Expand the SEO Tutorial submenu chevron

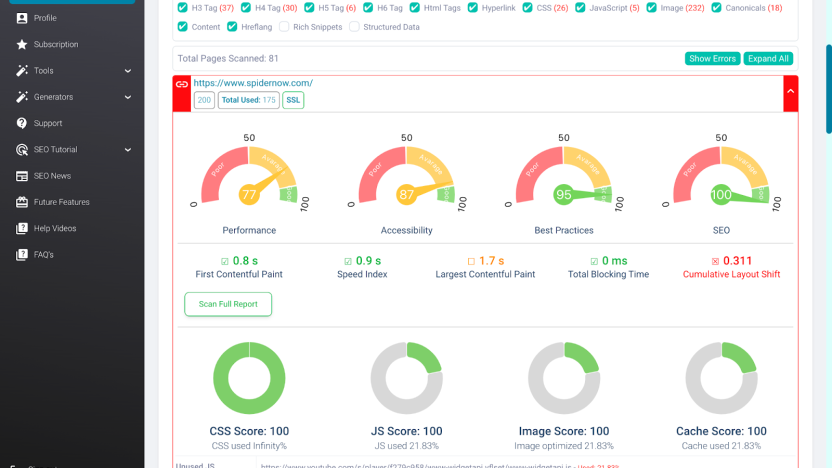tap(128, 150)
